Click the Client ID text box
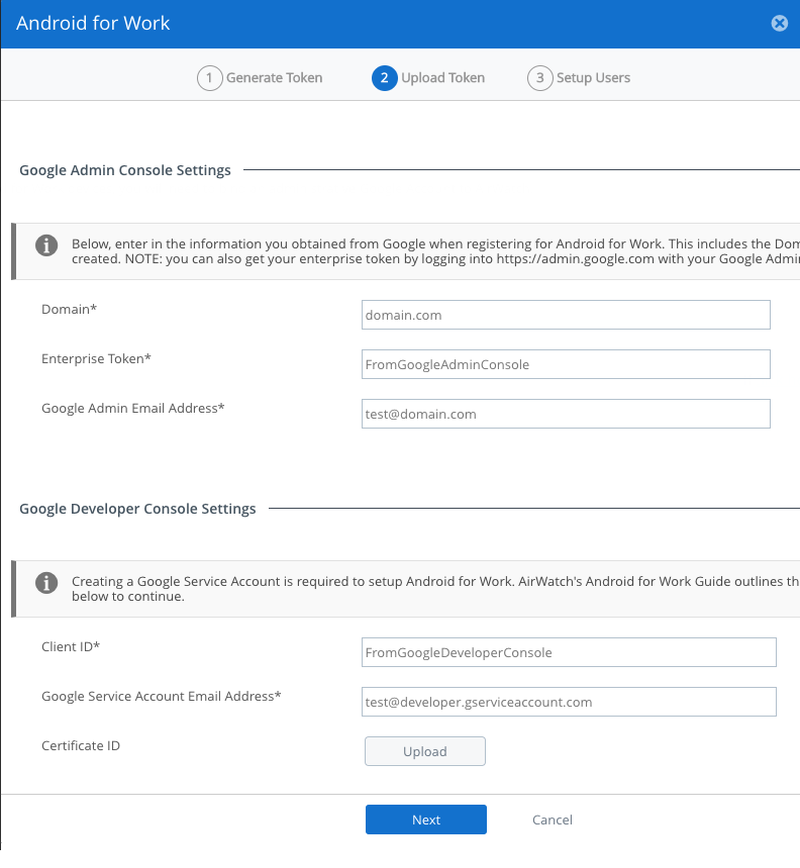The width and height of the screenshot is (800, 868). pyautogui.click(x=569, y=652)
